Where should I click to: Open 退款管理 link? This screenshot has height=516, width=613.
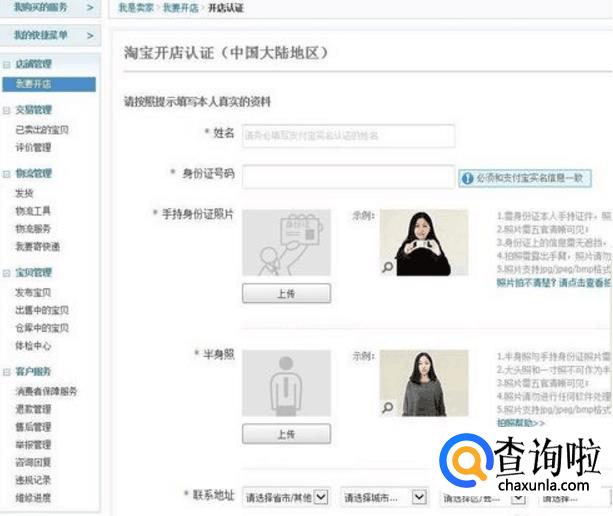coord(33,409)
